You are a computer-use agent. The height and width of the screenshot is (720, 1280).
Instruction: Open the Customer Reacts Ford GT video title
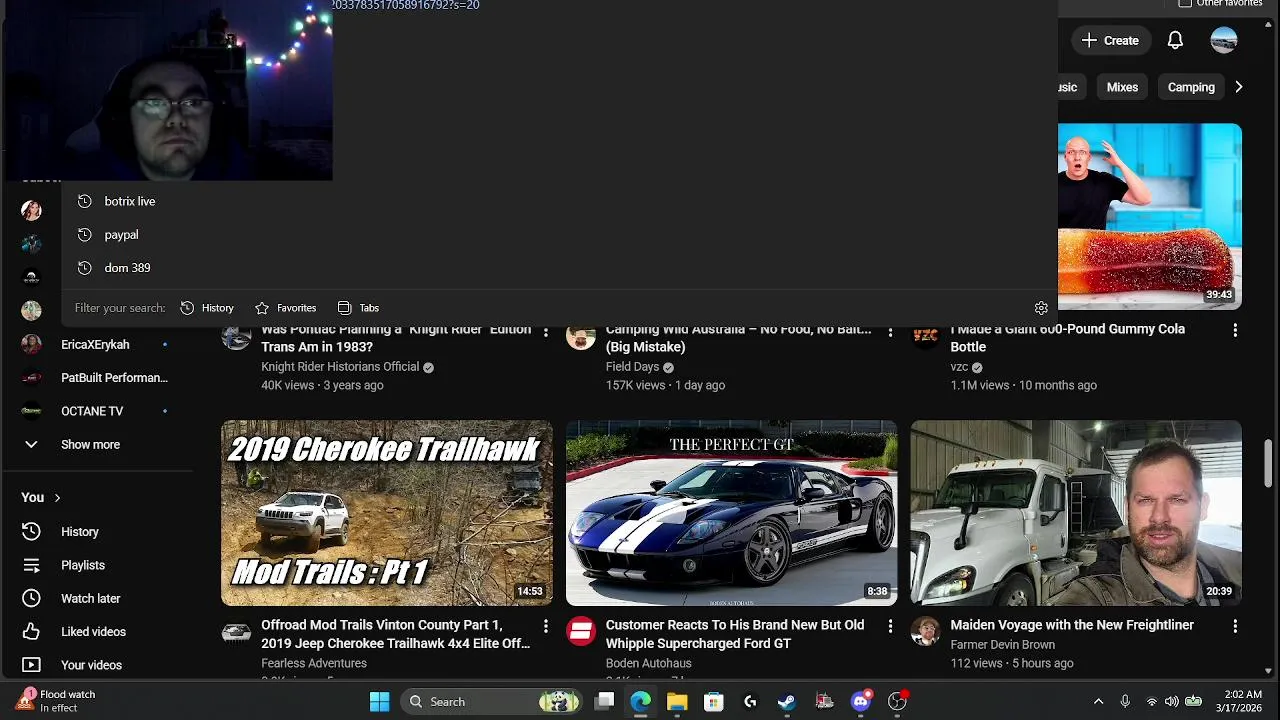735,634
